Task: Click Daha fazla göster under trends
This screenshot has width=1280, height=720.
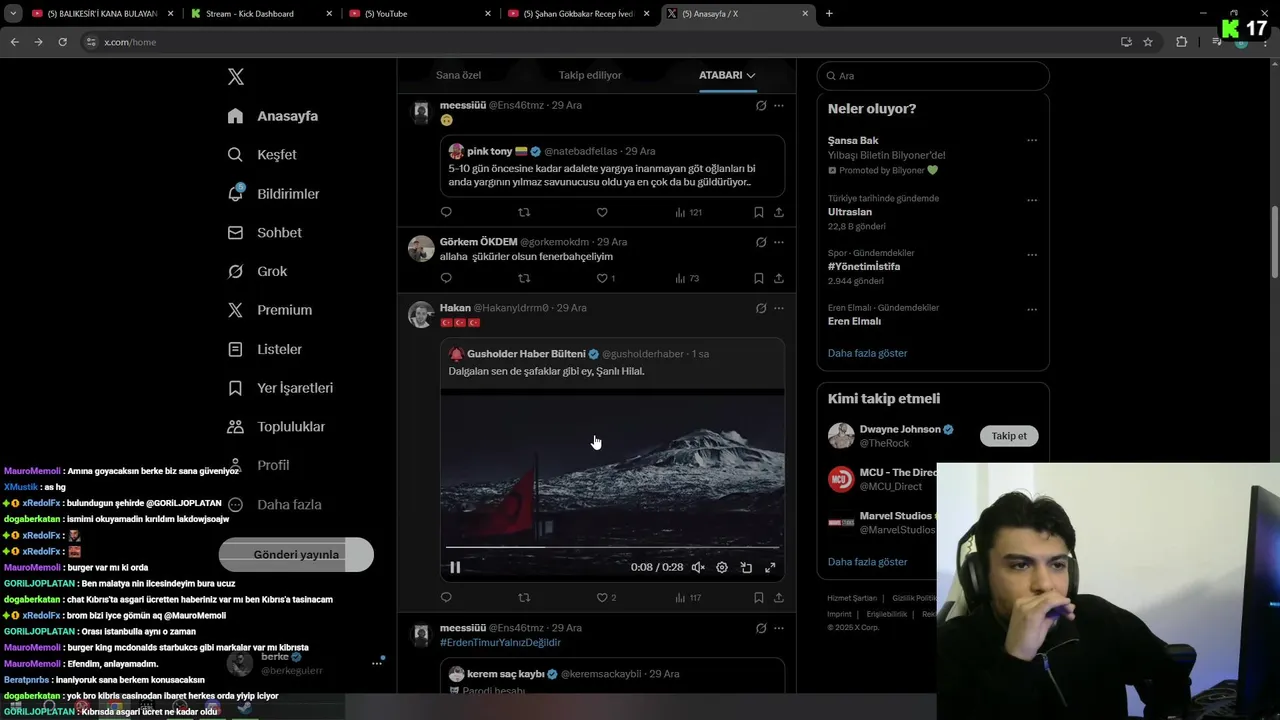Action: point(867,353)
